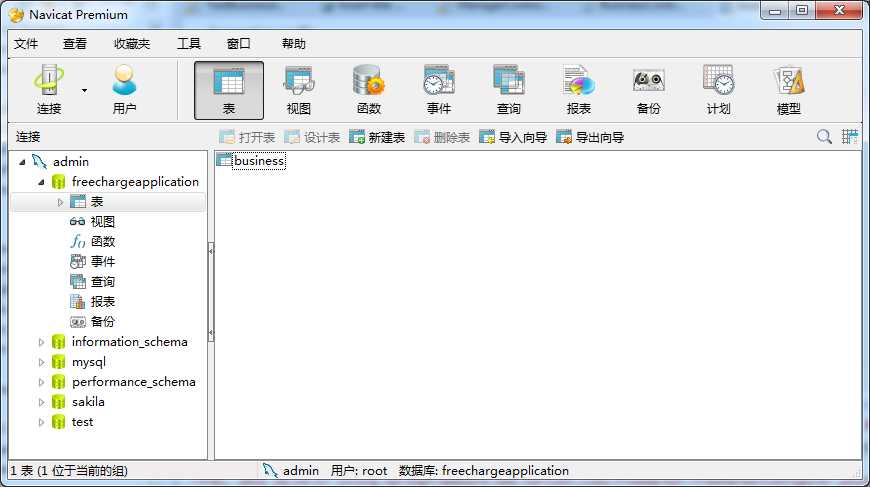Expand the dropdown arrow next to 连接
870x487 pixels.
point(84,90)
